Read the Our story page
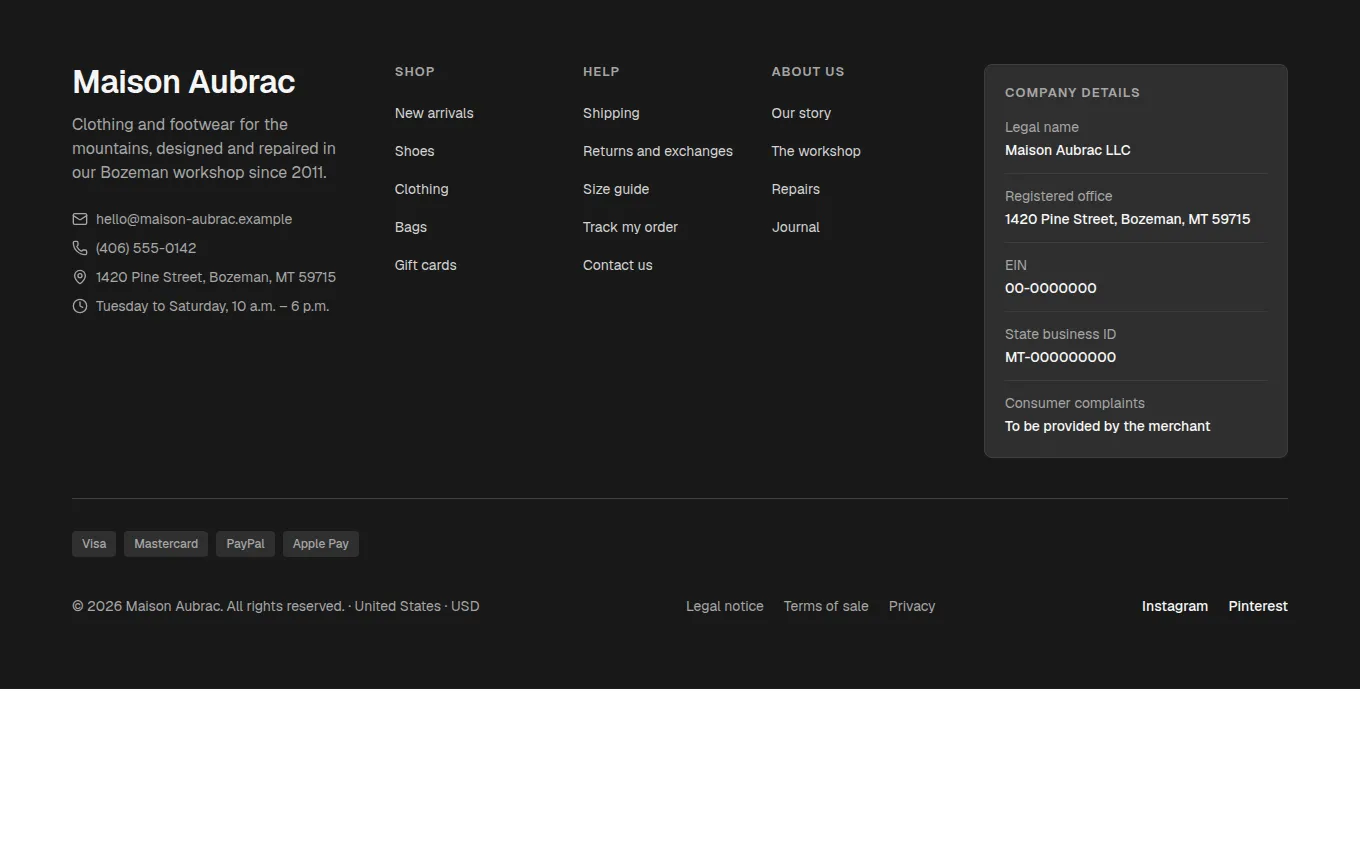This screenshot has height=850, width=1360. point(801,113)
